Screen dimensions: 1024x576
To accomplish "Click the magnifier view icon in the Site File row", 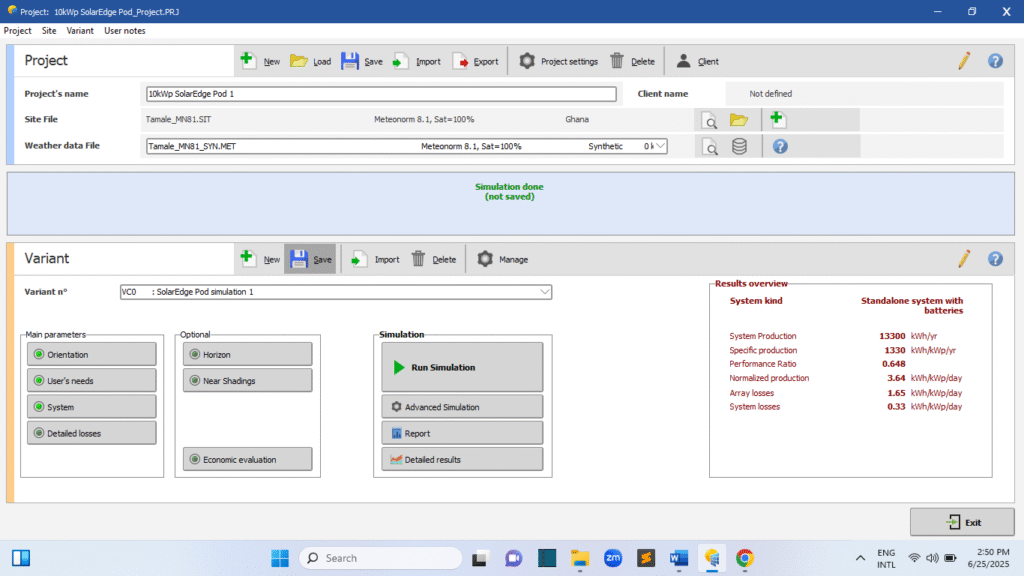I will tap(710, 120).
